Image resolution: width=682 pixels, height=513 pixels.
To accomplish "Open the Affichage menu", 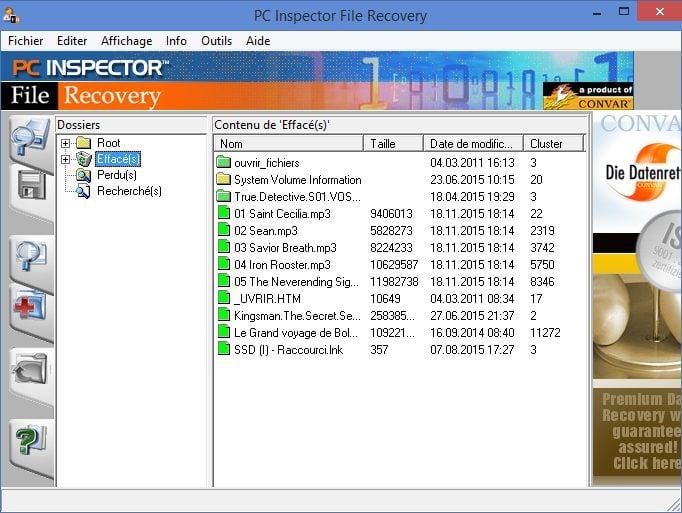I will [x=127, y=41].
